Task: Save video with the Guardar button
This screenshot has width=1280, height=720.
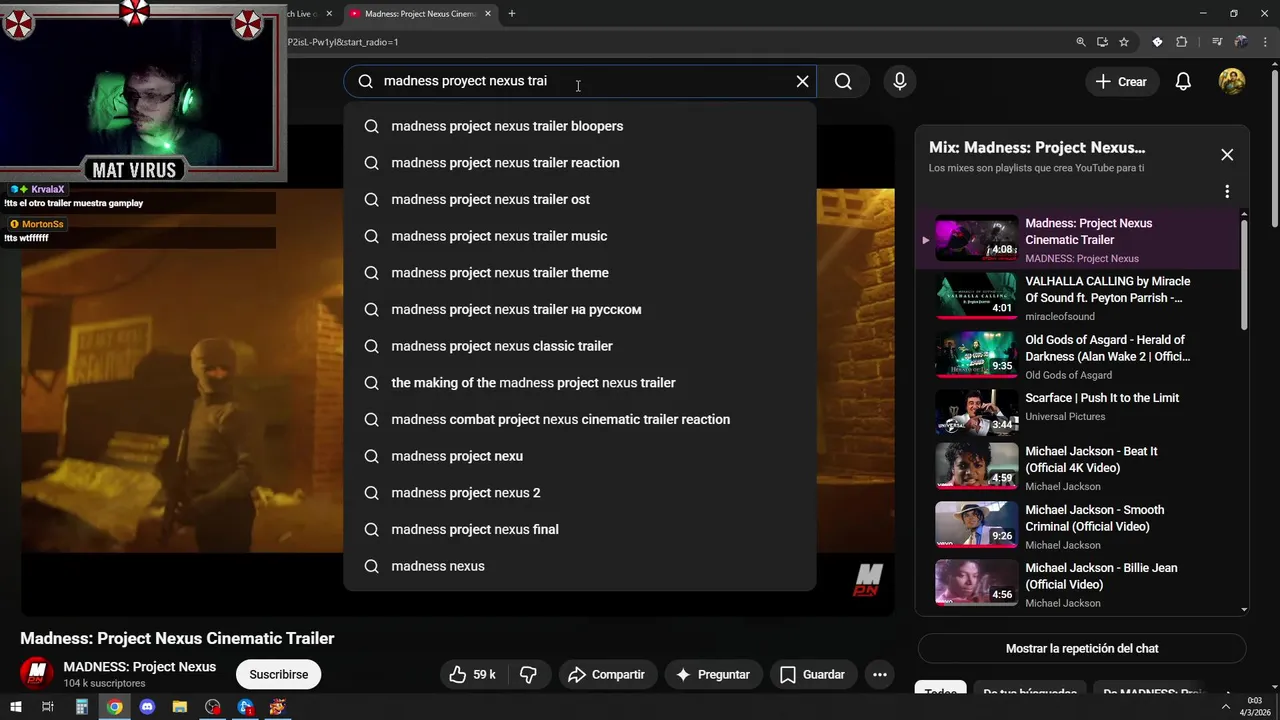Action: pyautogui.click(x=813, y=675)
